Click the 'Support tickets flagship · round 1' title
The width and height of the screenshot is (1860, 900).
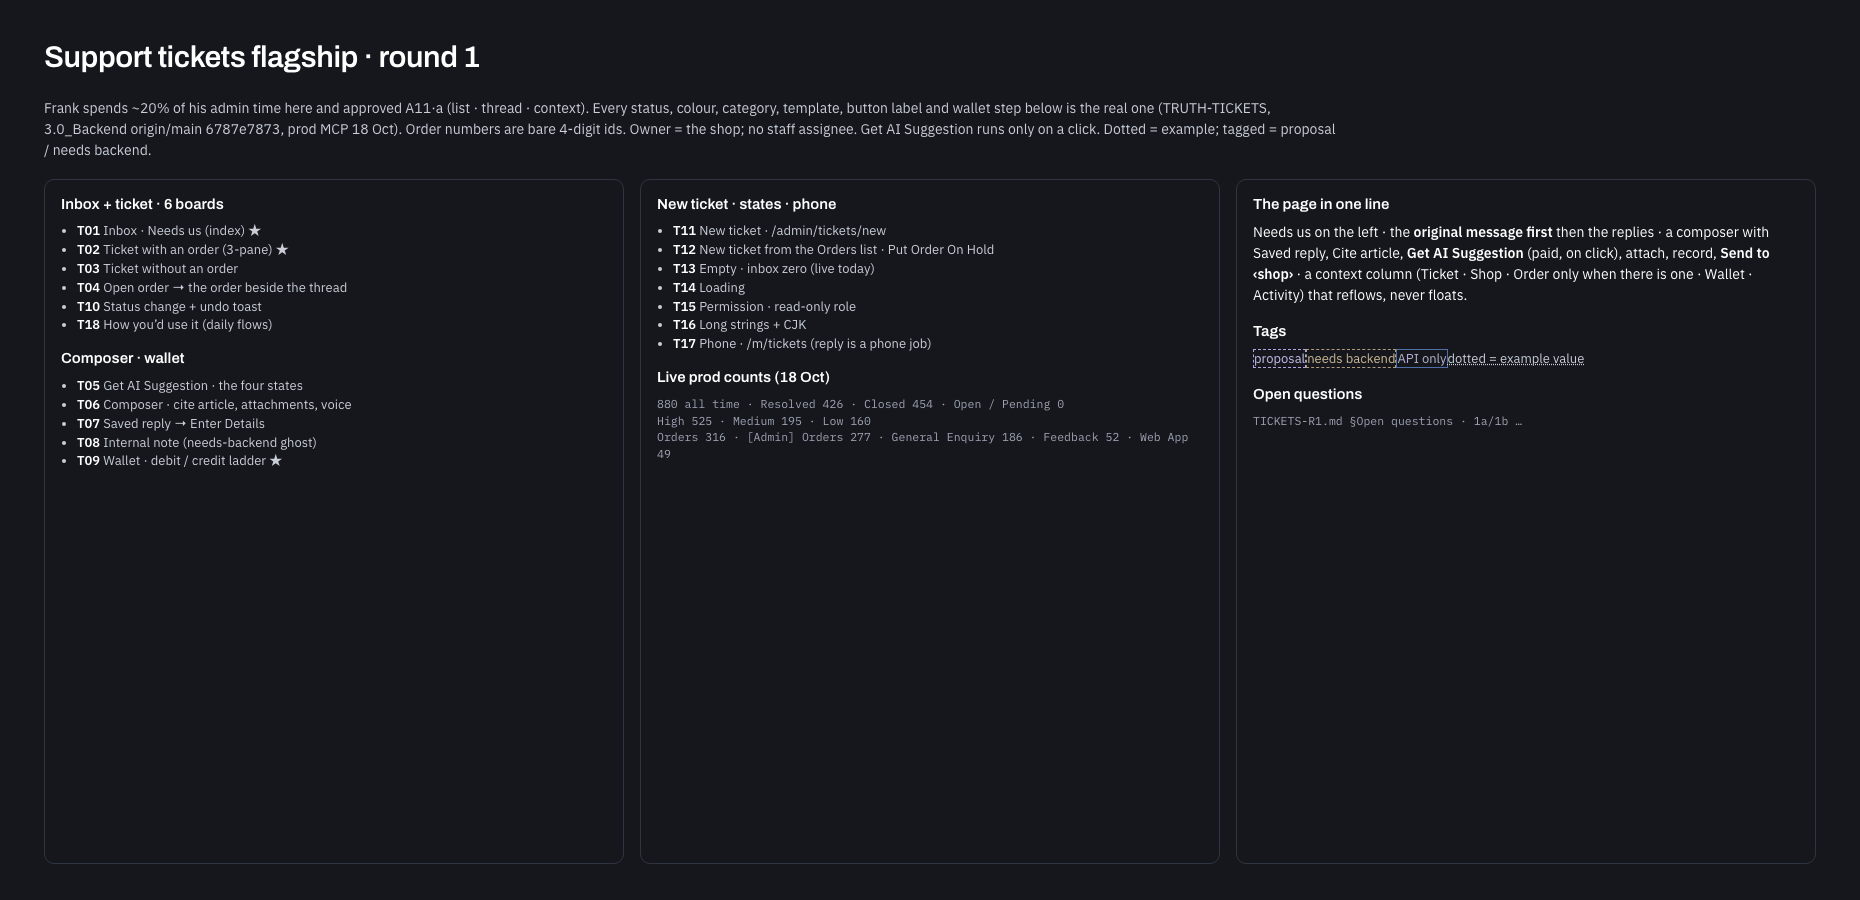(x=262, y=57)
